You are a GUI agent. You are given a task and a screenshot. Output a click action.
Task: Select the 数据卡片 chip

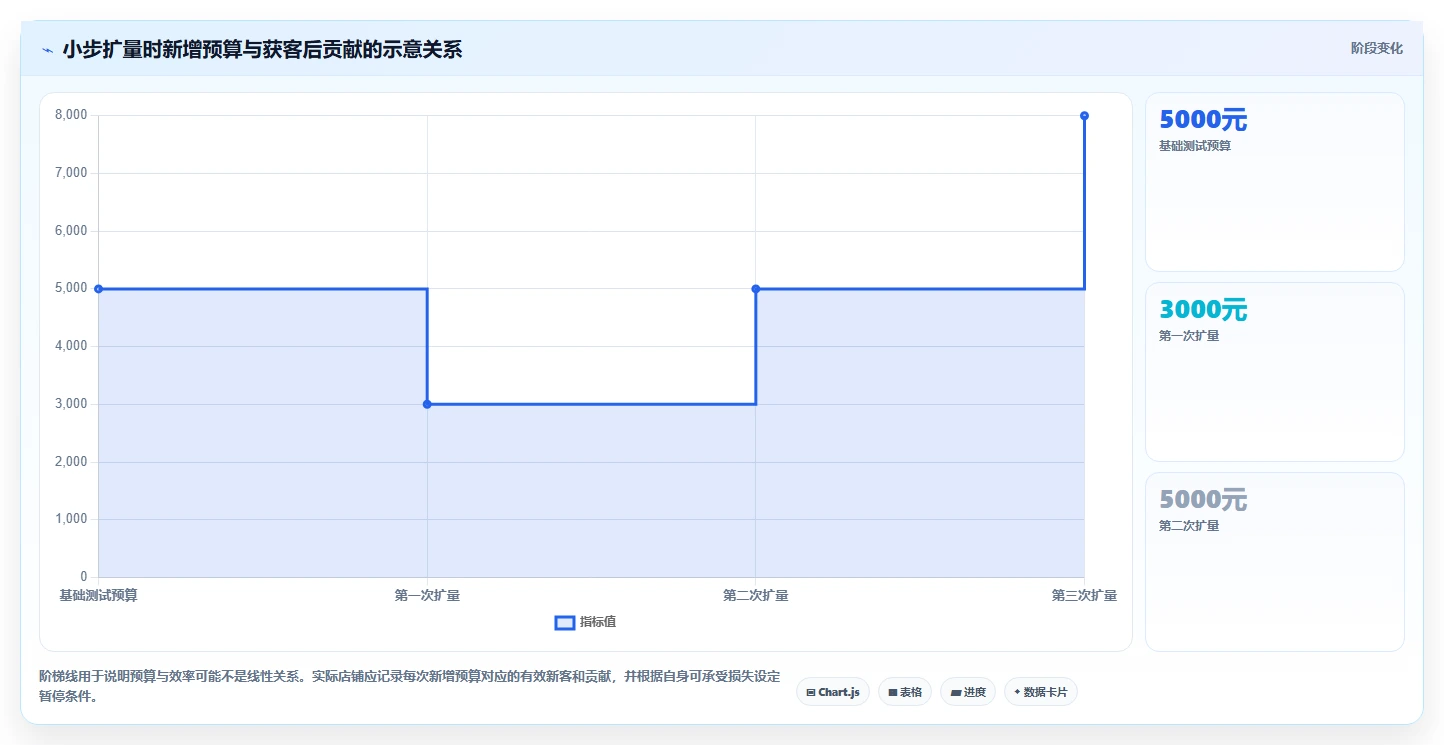click(1041, 692)
